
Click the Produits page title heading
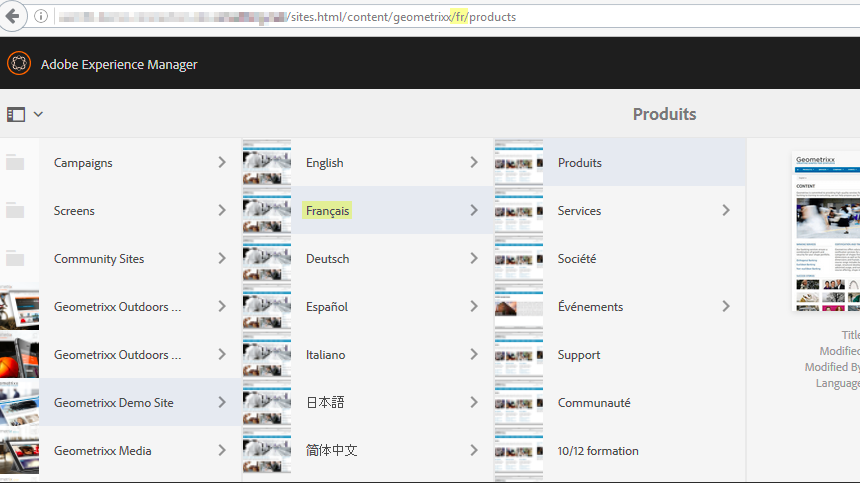pyautogui.click(x=664, y=114)
